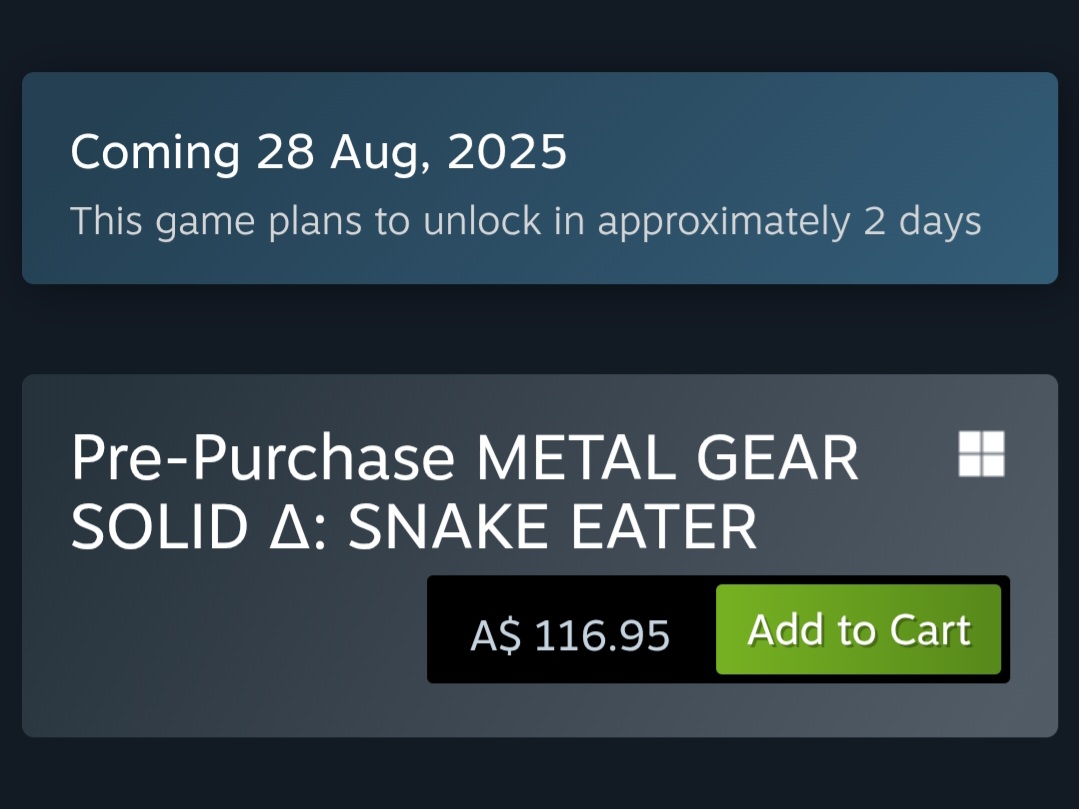Image resolution: width=1079 pixels, height=809 pixels.
Task: Click the METAL GEAR words in the title
Action: [667, 458]
